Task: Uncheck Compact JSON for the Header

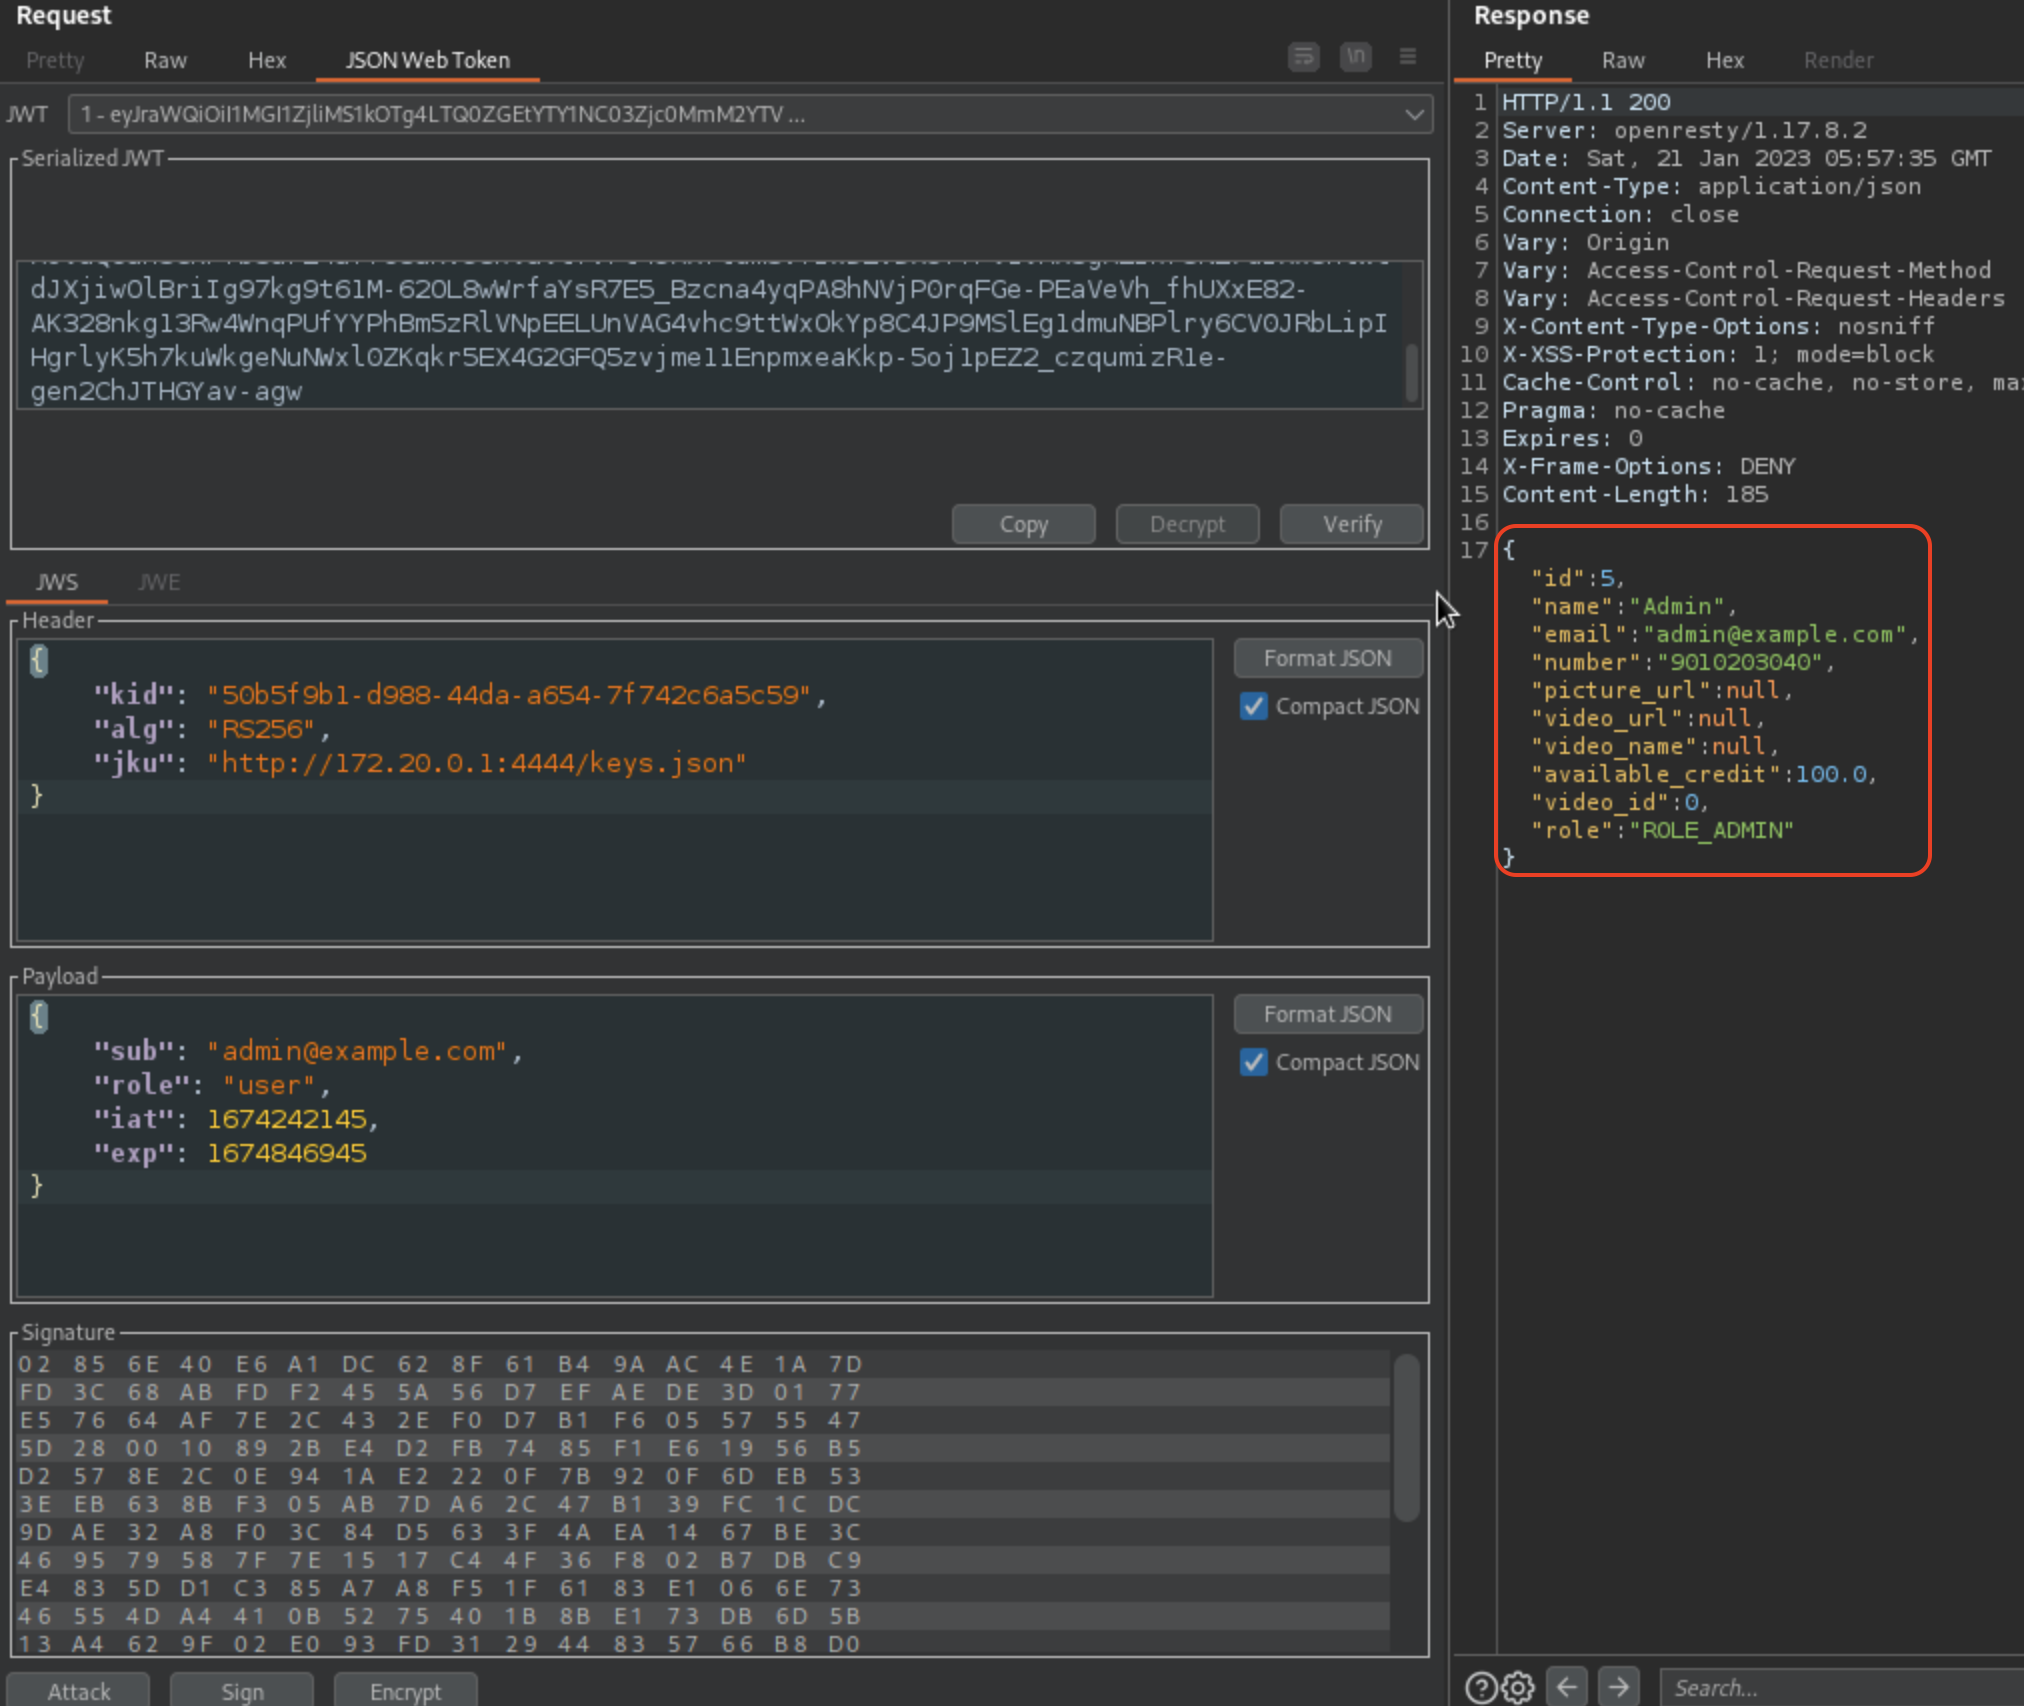Action: tap(1254, 706)
